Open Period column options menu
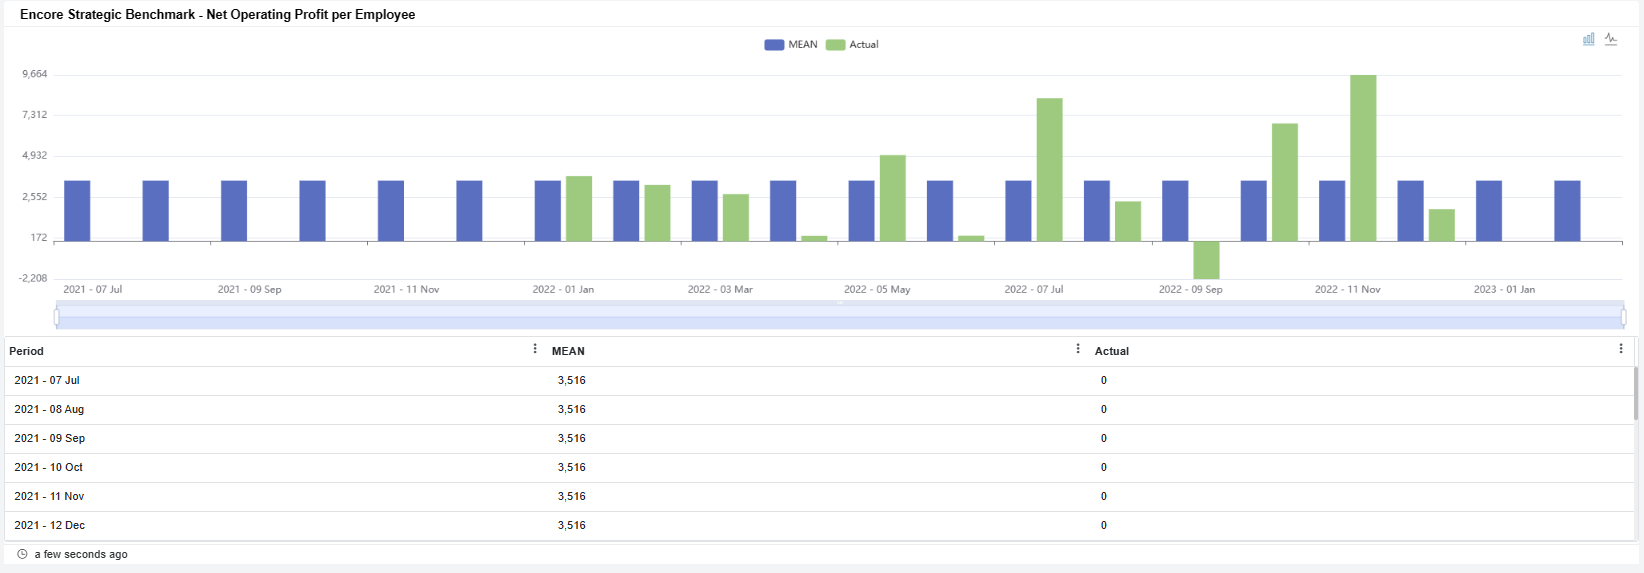1644x573 pixels. click(535, 349)
